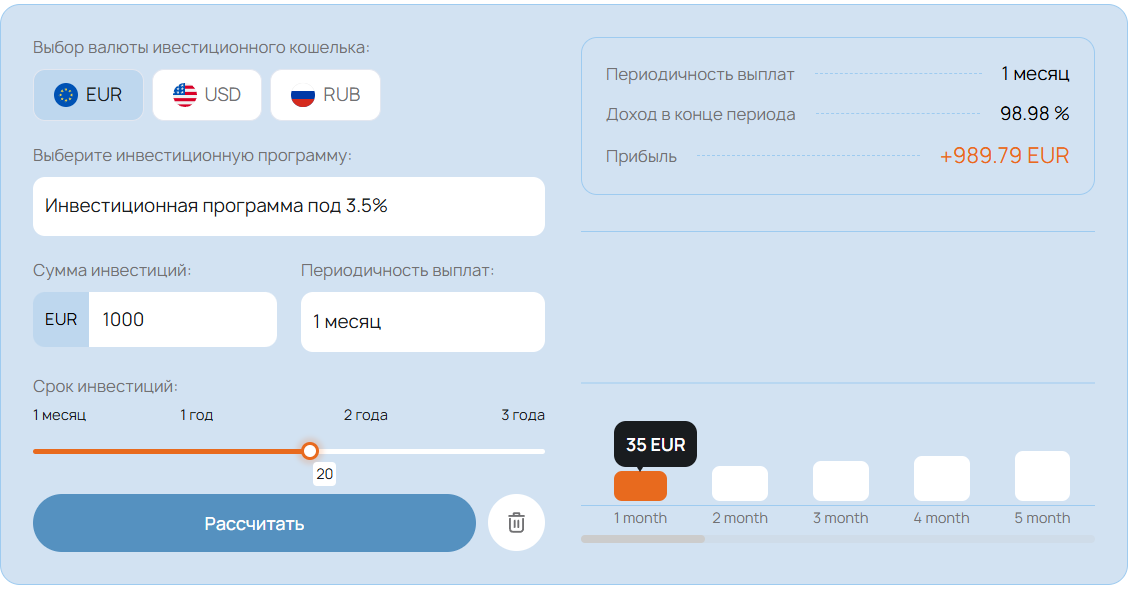Select EUR wallet currency

(x=88, y=95)
